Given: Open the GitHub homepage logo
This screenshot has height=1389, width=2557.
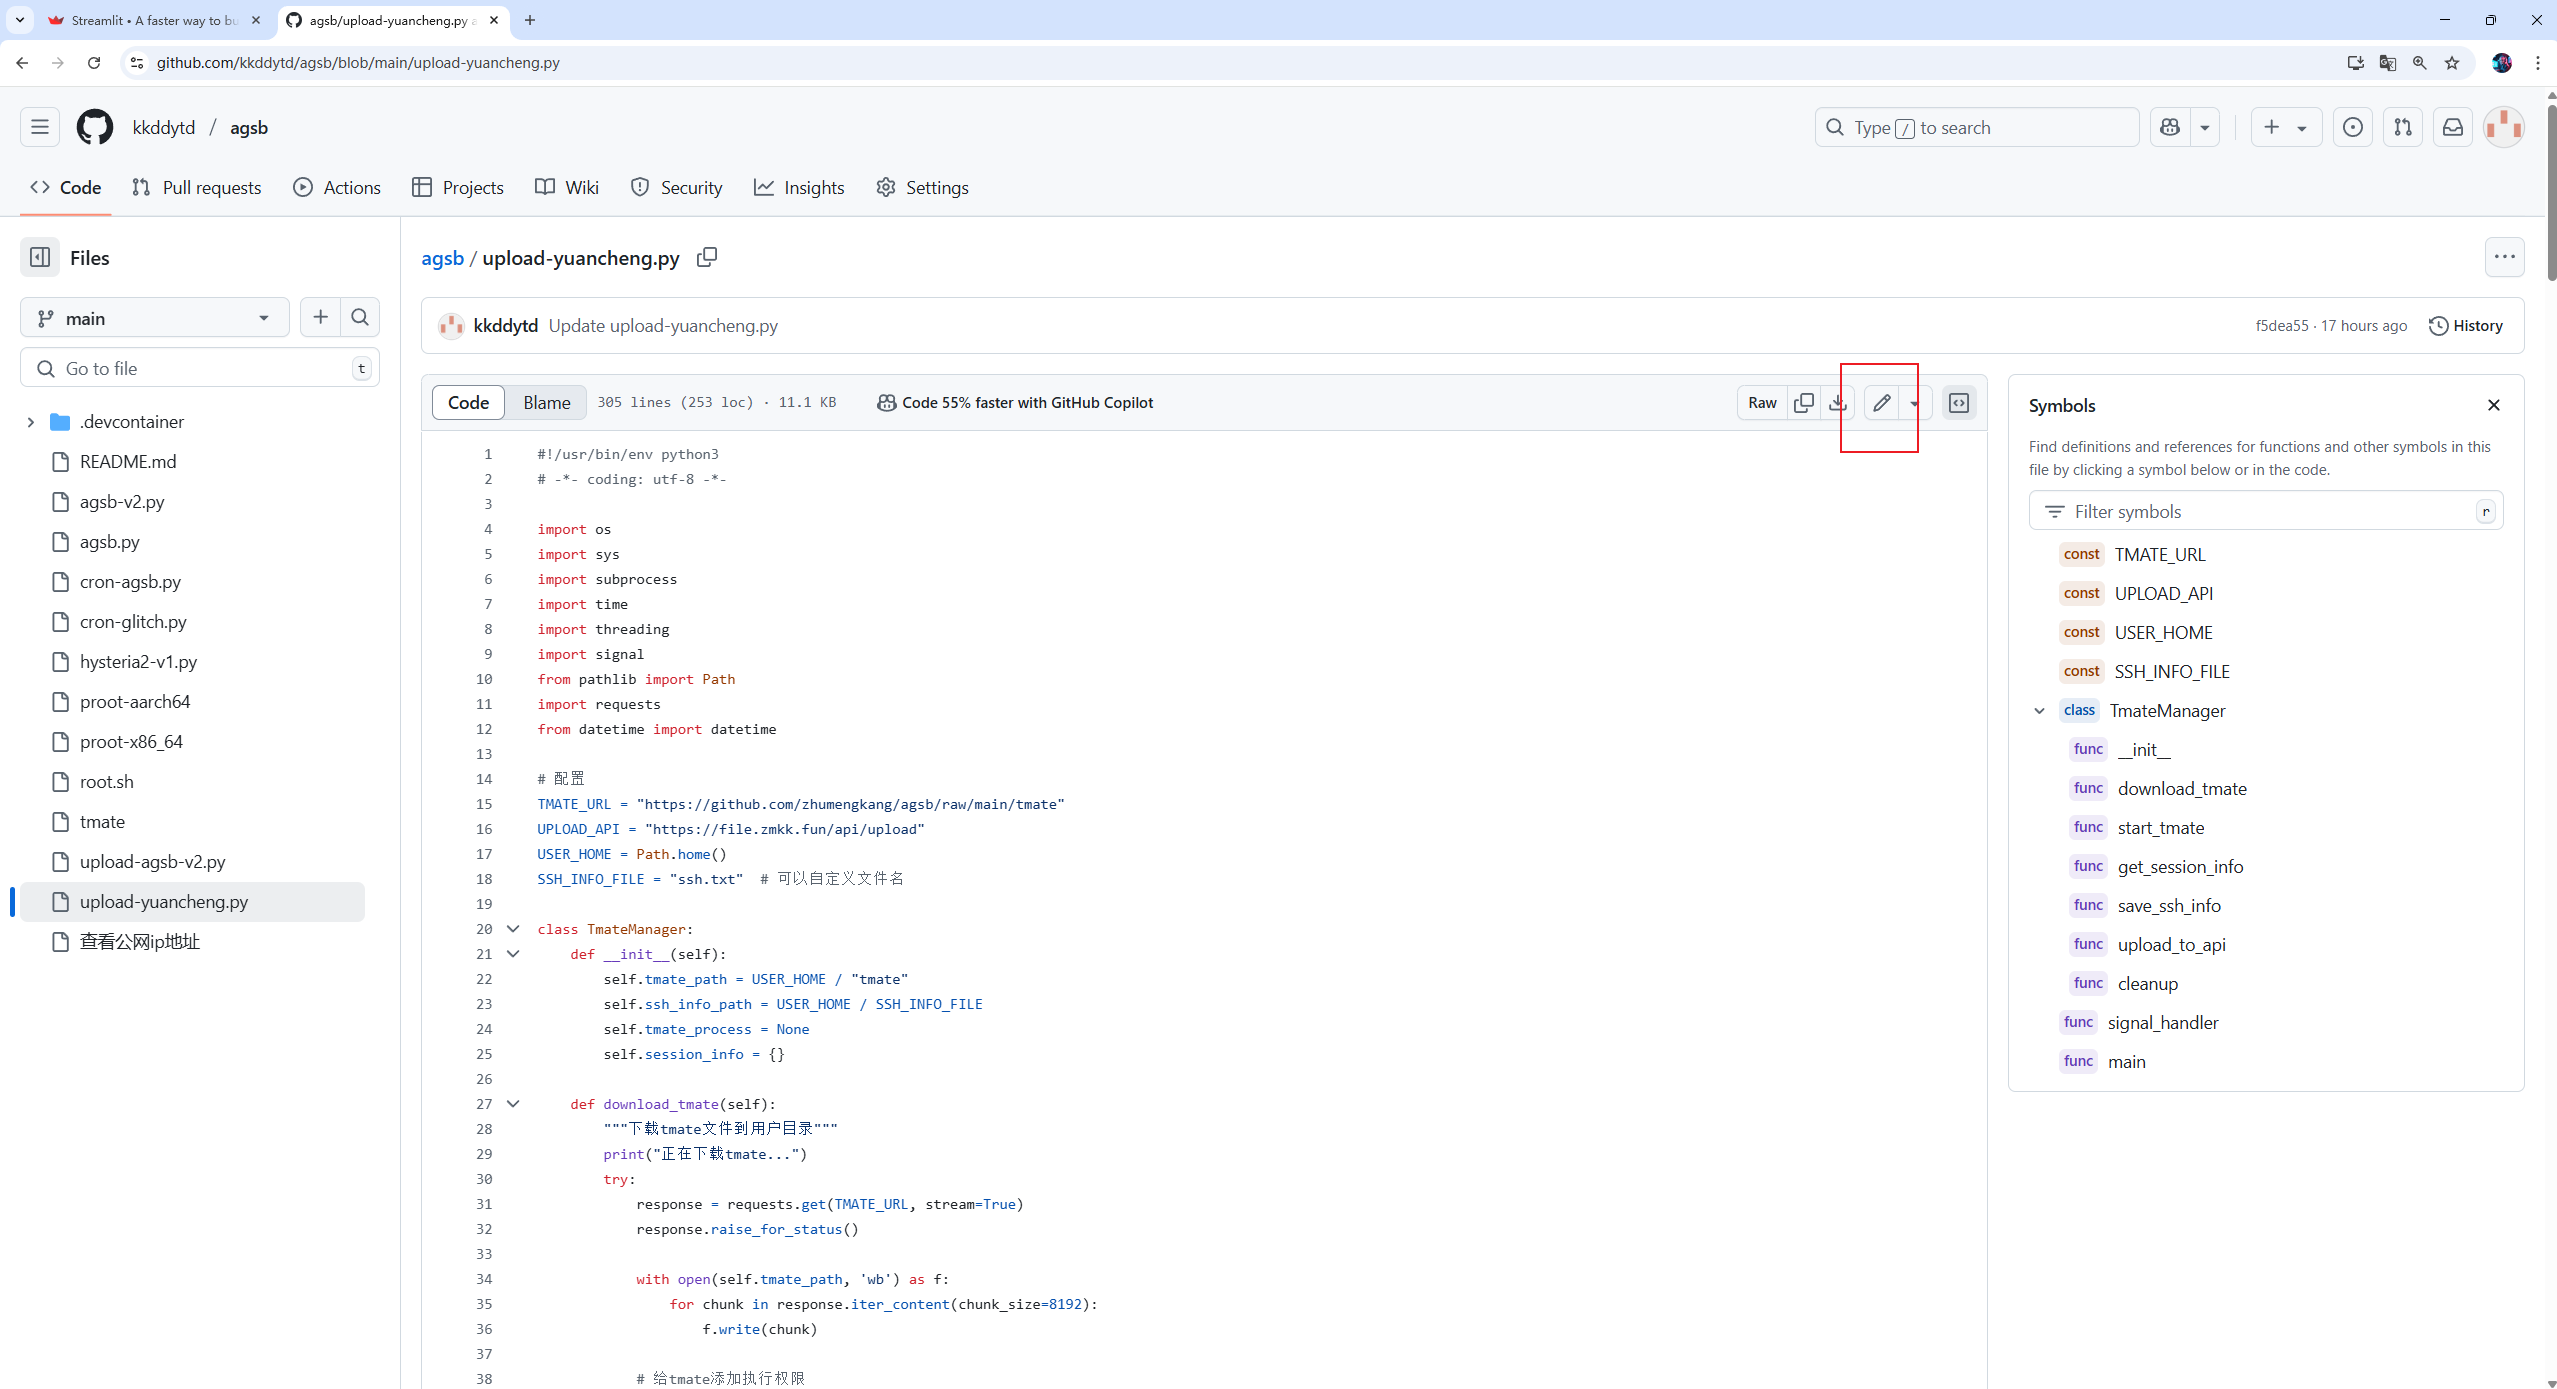Looking at the screenshot, I should pos(95,128).
